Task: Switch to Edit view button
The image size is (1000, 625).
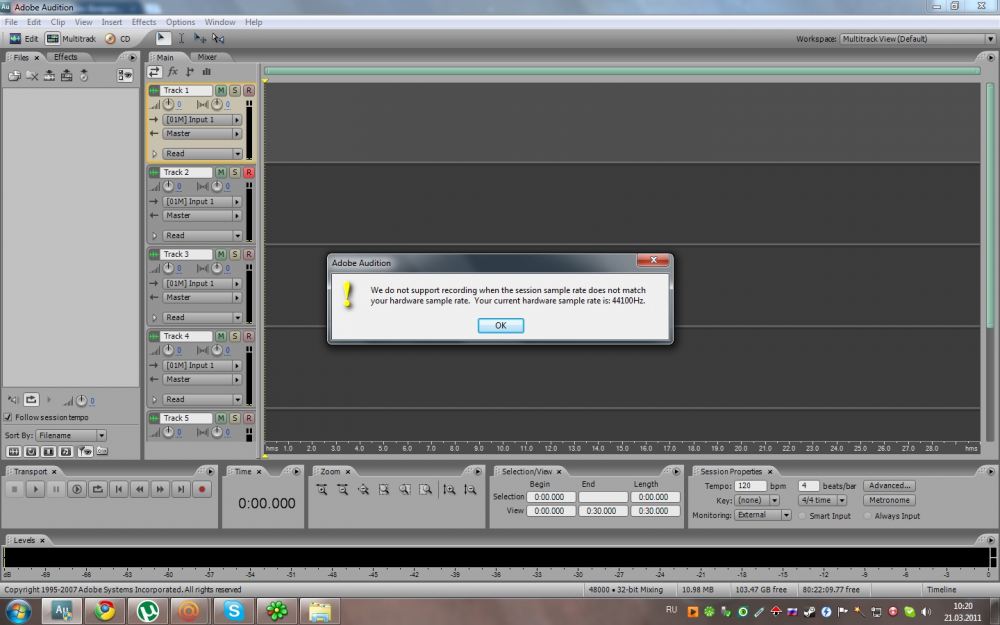Action: click(x=24, y=39)
